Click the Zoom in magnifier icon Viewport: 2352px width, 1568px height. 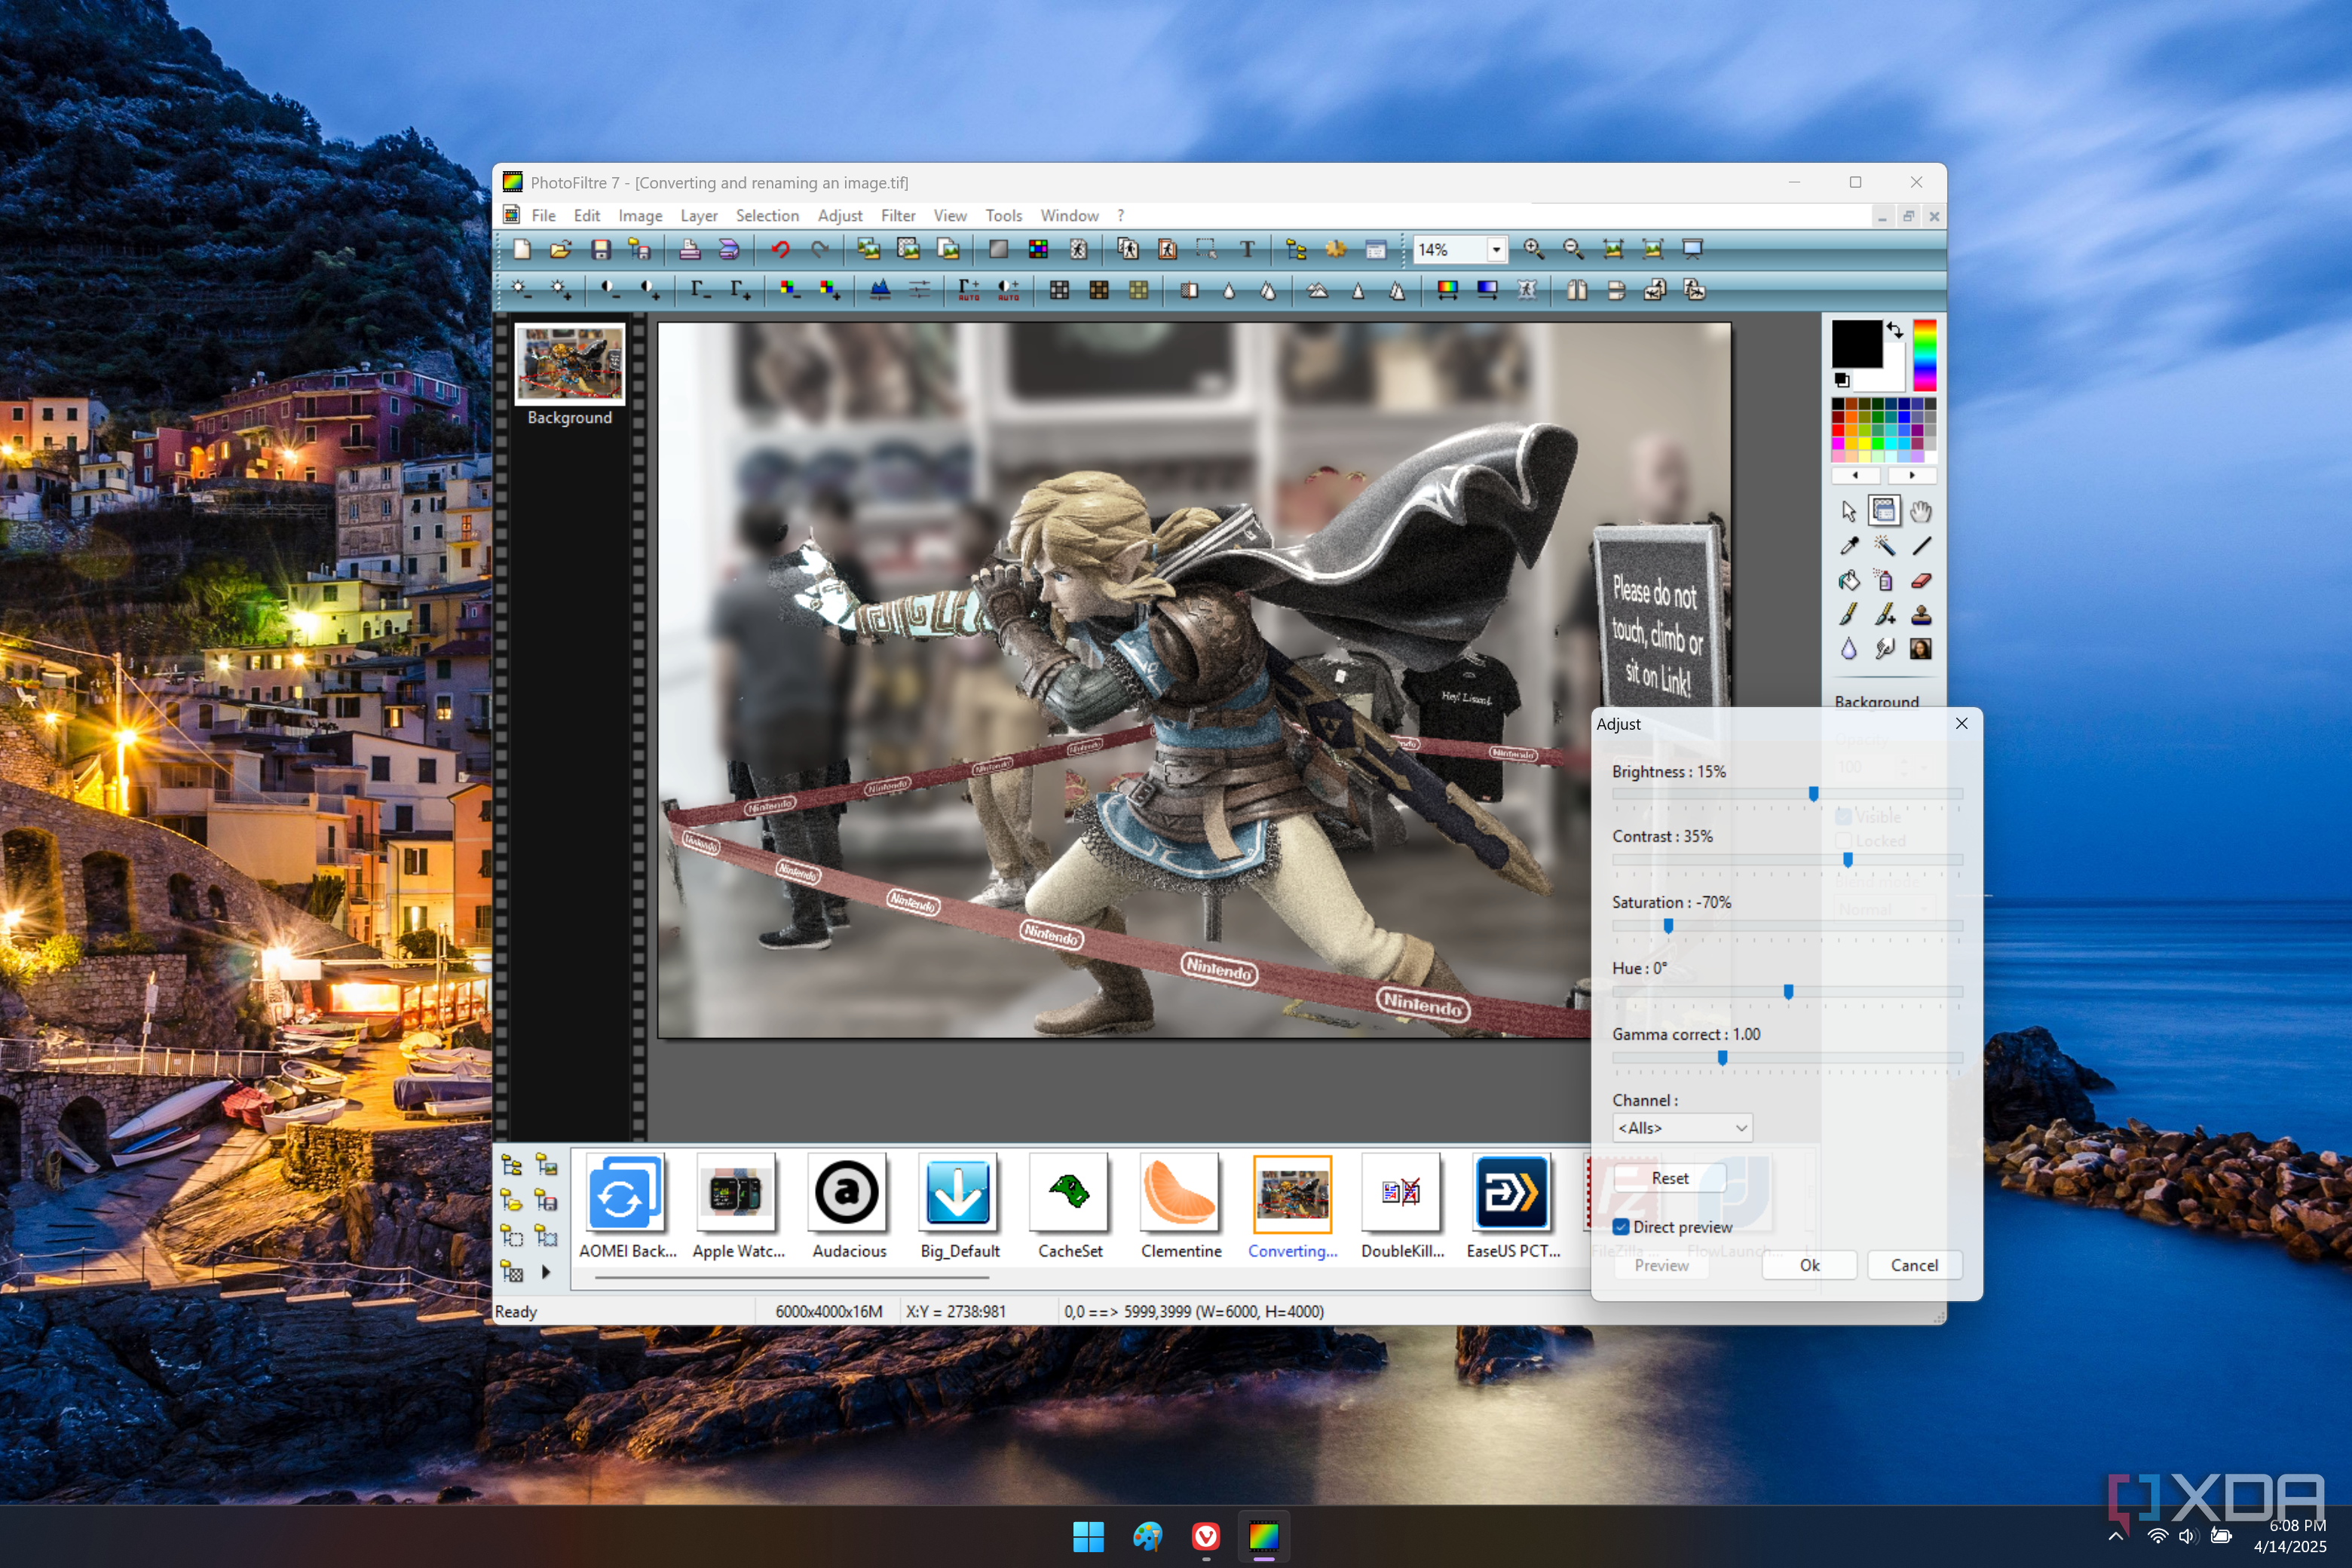point(1533,249)
